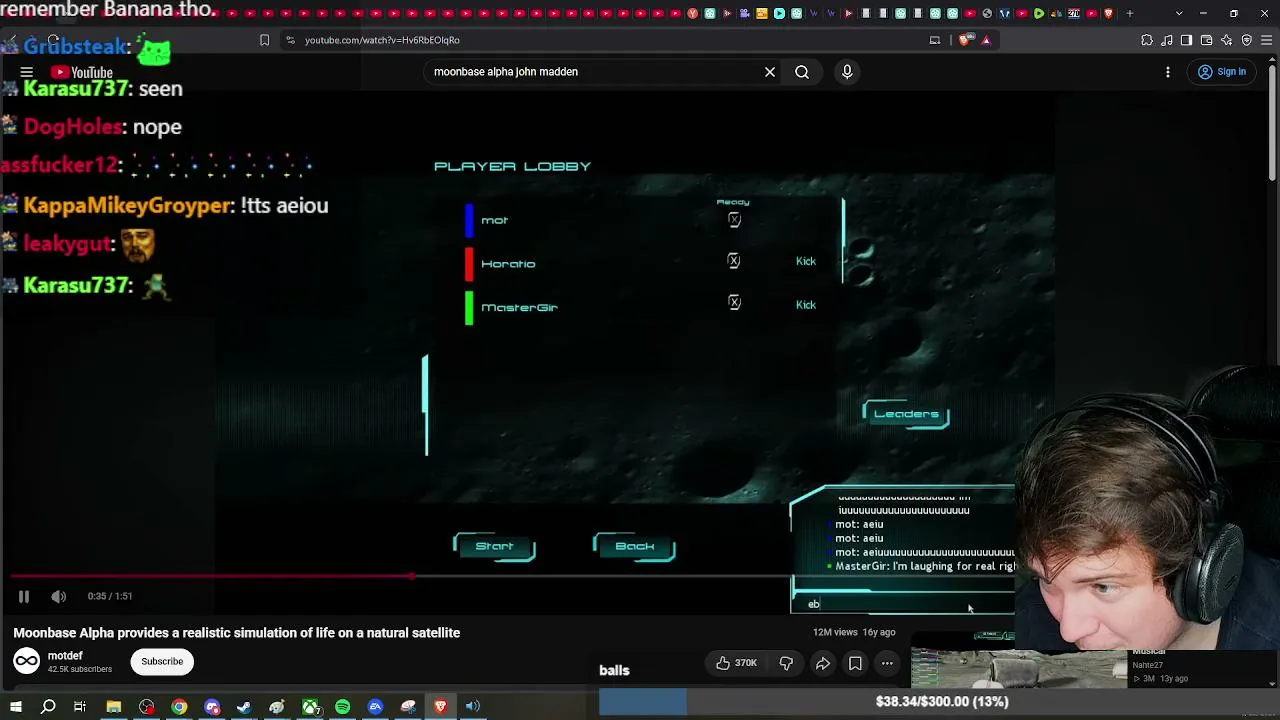Dislike the Moonbase Alpha video
The width and height of the screenshot is (1280, 720).
point(786,663)
